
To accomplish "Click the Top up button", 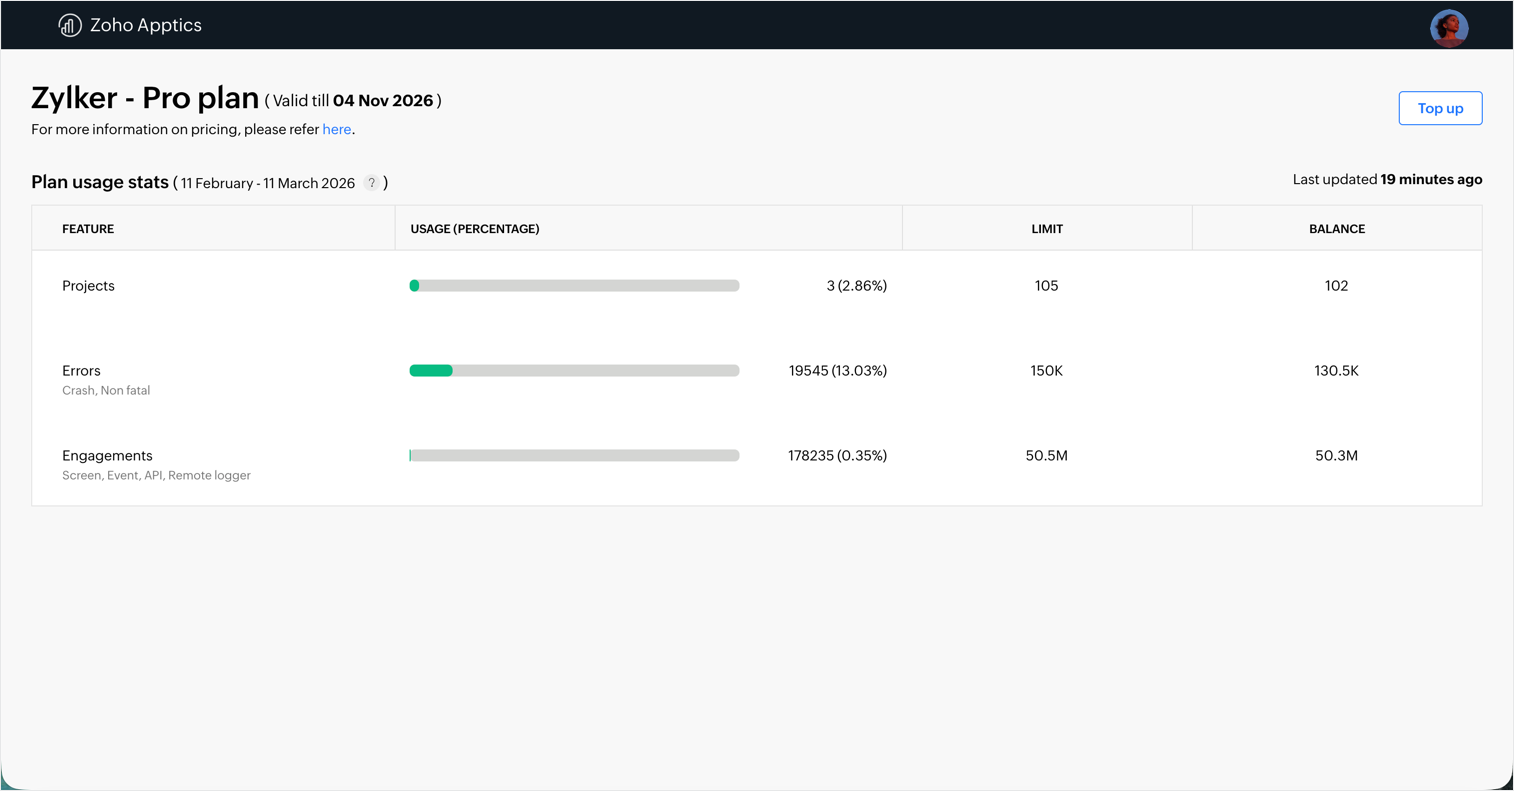I will coord(1440,108).
